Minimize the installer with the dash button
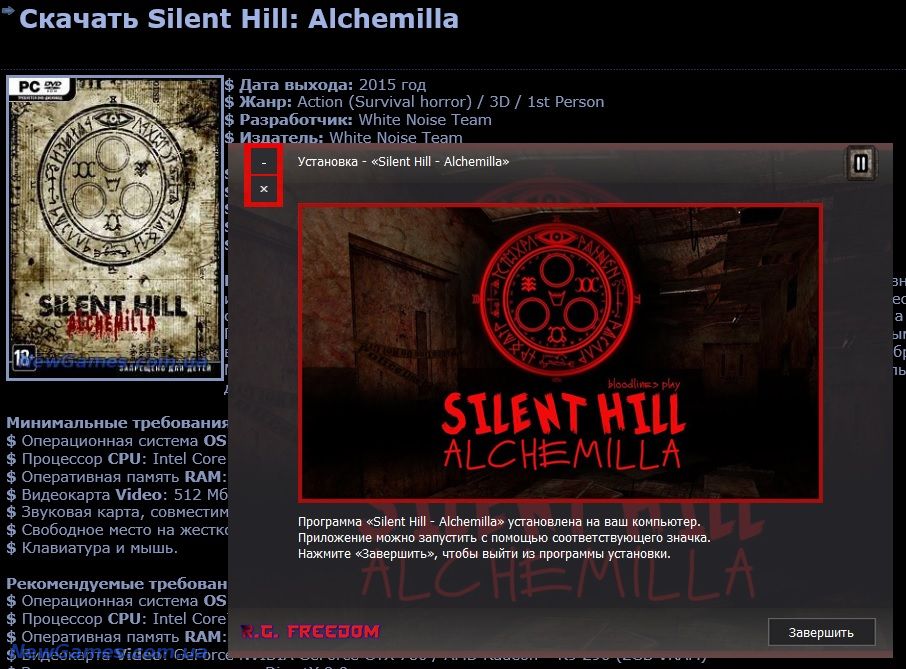Screen dimensions: 906x669 pyautogui.click(x=263, y=163)
